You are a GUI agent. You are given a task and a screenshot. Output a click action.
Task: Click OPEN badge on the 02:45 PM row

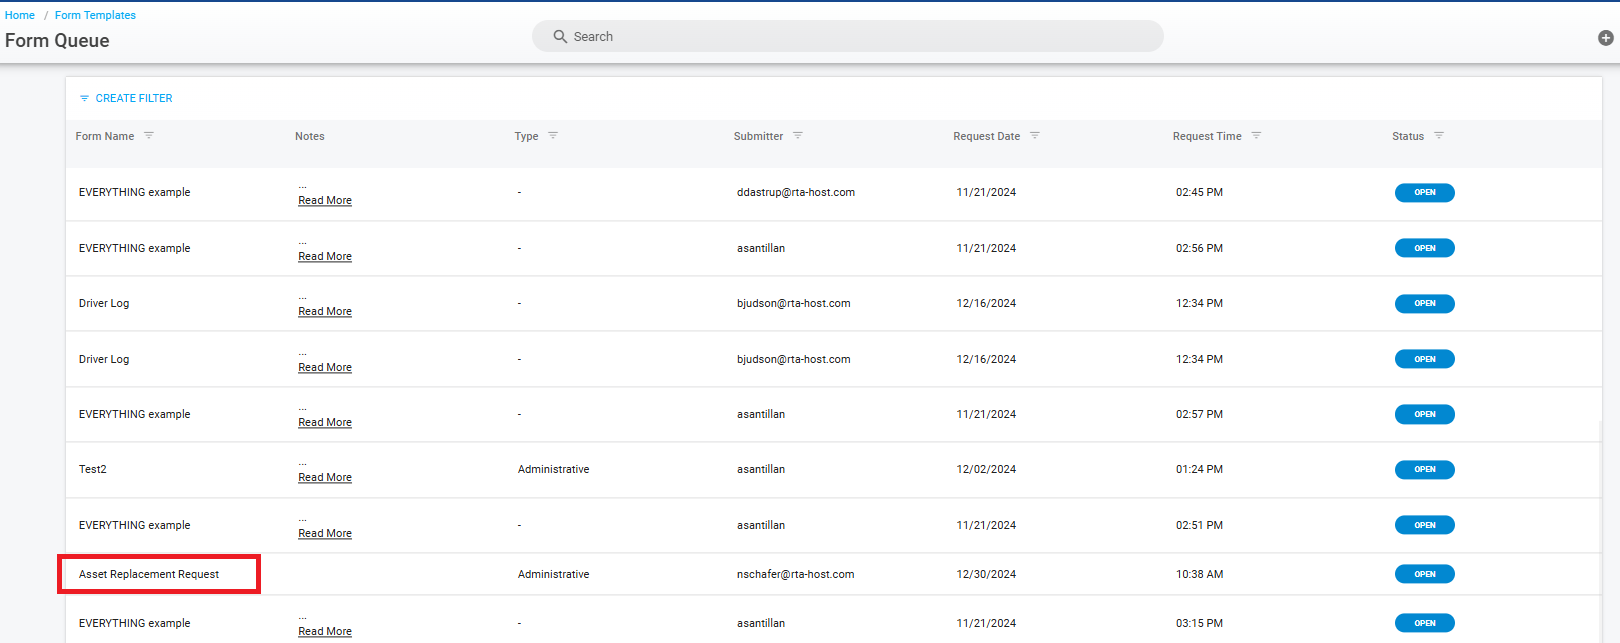point(1424,192)
